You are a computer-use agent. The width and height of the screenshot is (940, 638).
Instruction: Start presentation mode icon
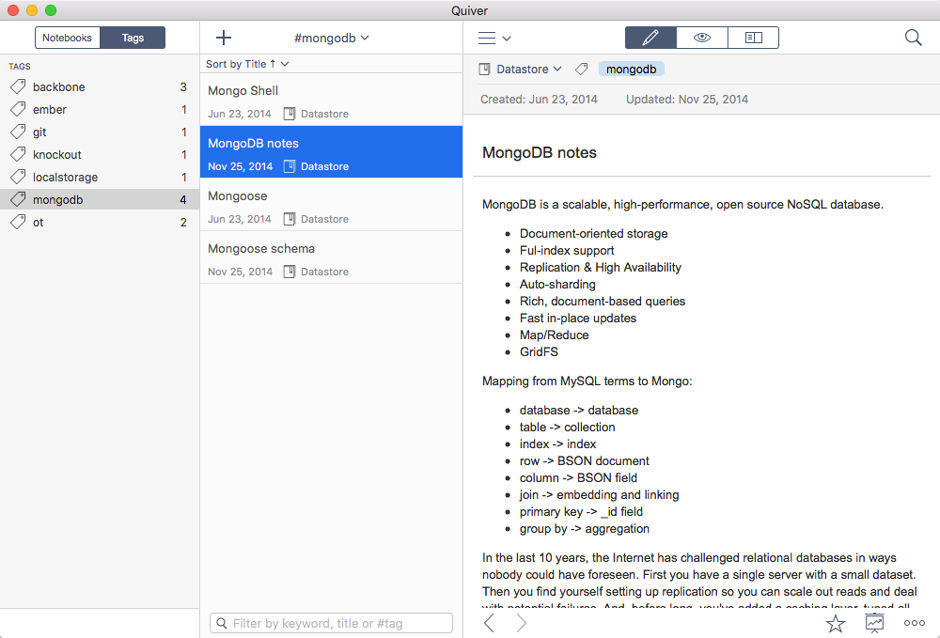point(875,624)
